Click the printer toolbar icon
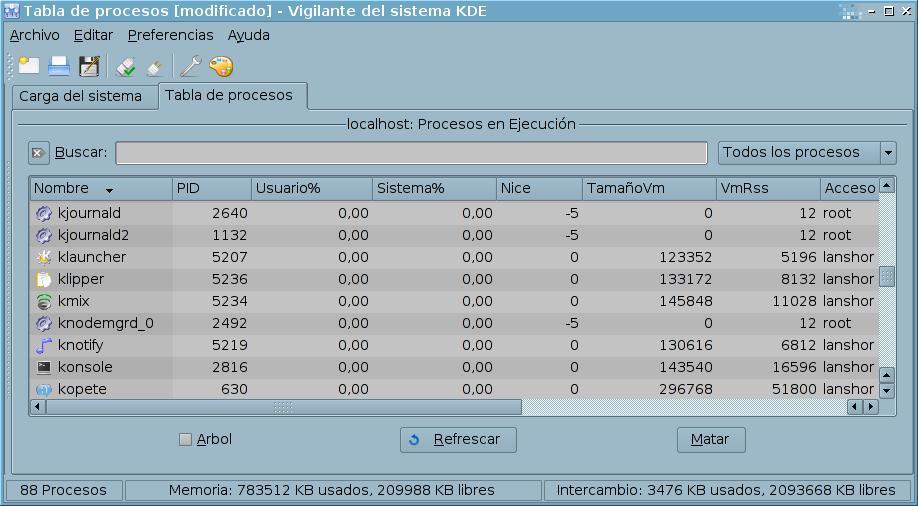This screenshot has width=918, height=506. 59,66
